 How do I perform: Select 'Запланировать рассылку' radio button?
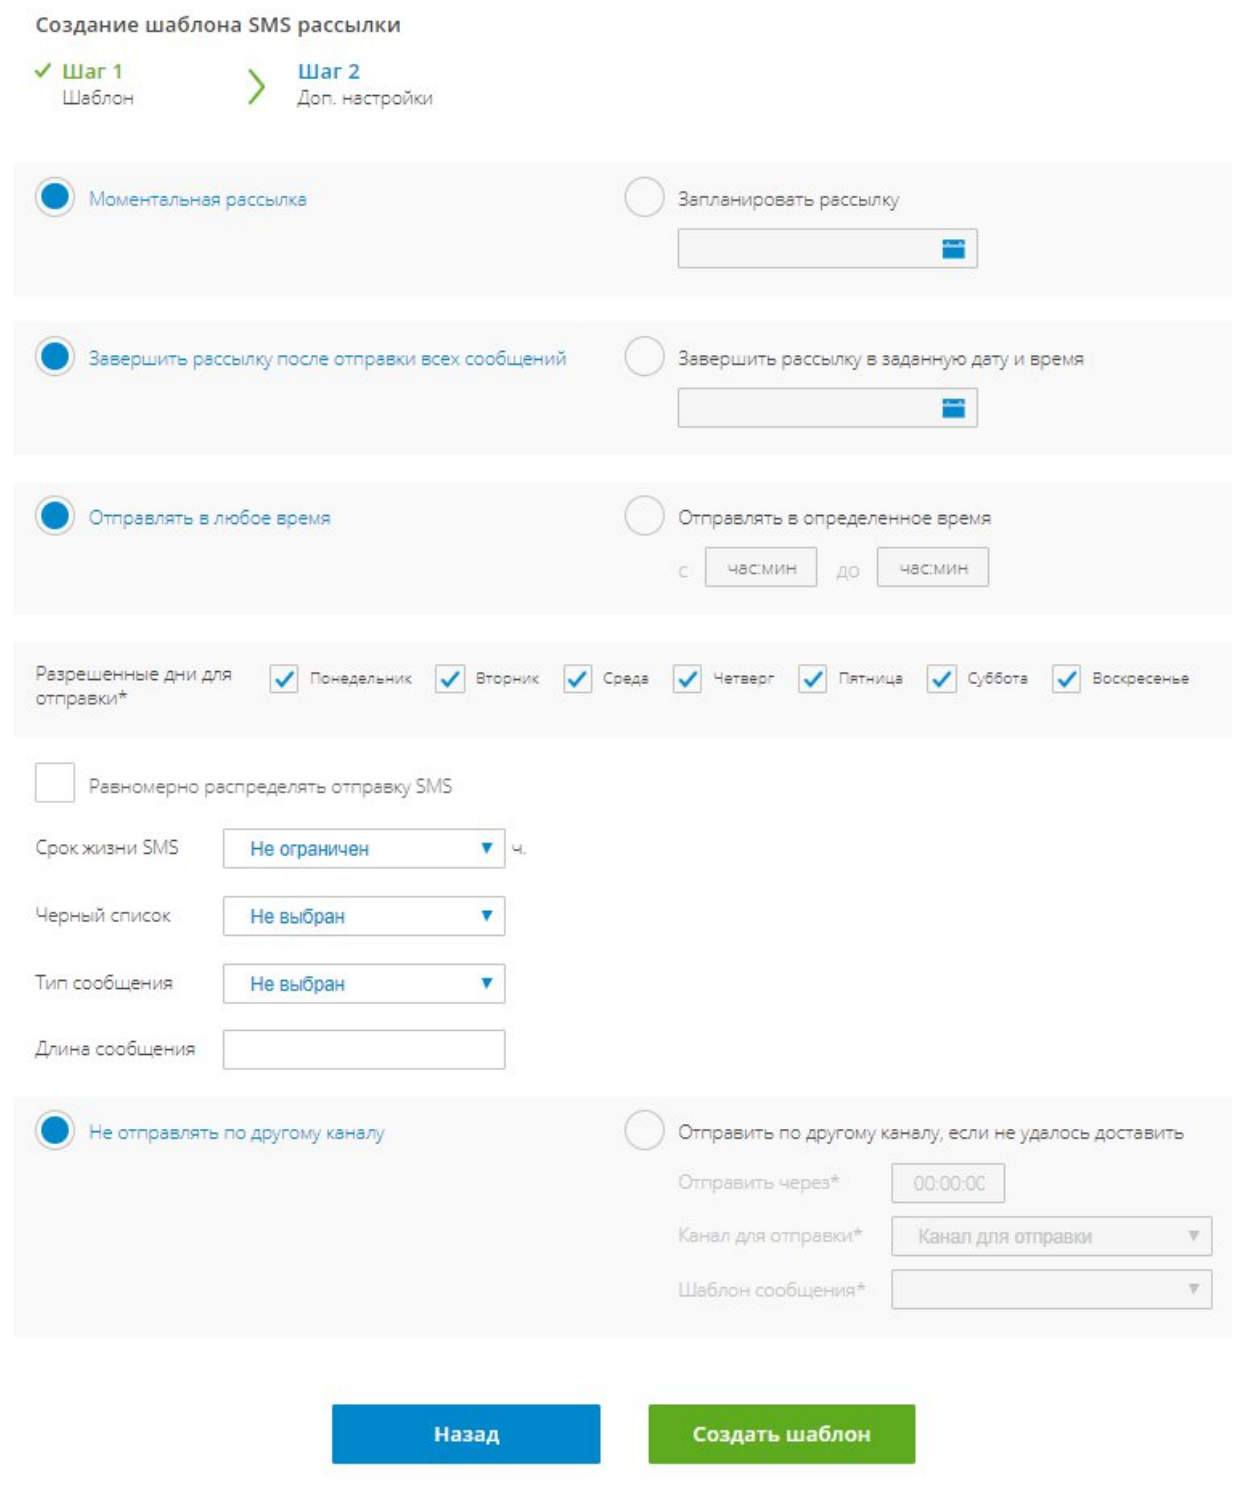tap(644, 198)
